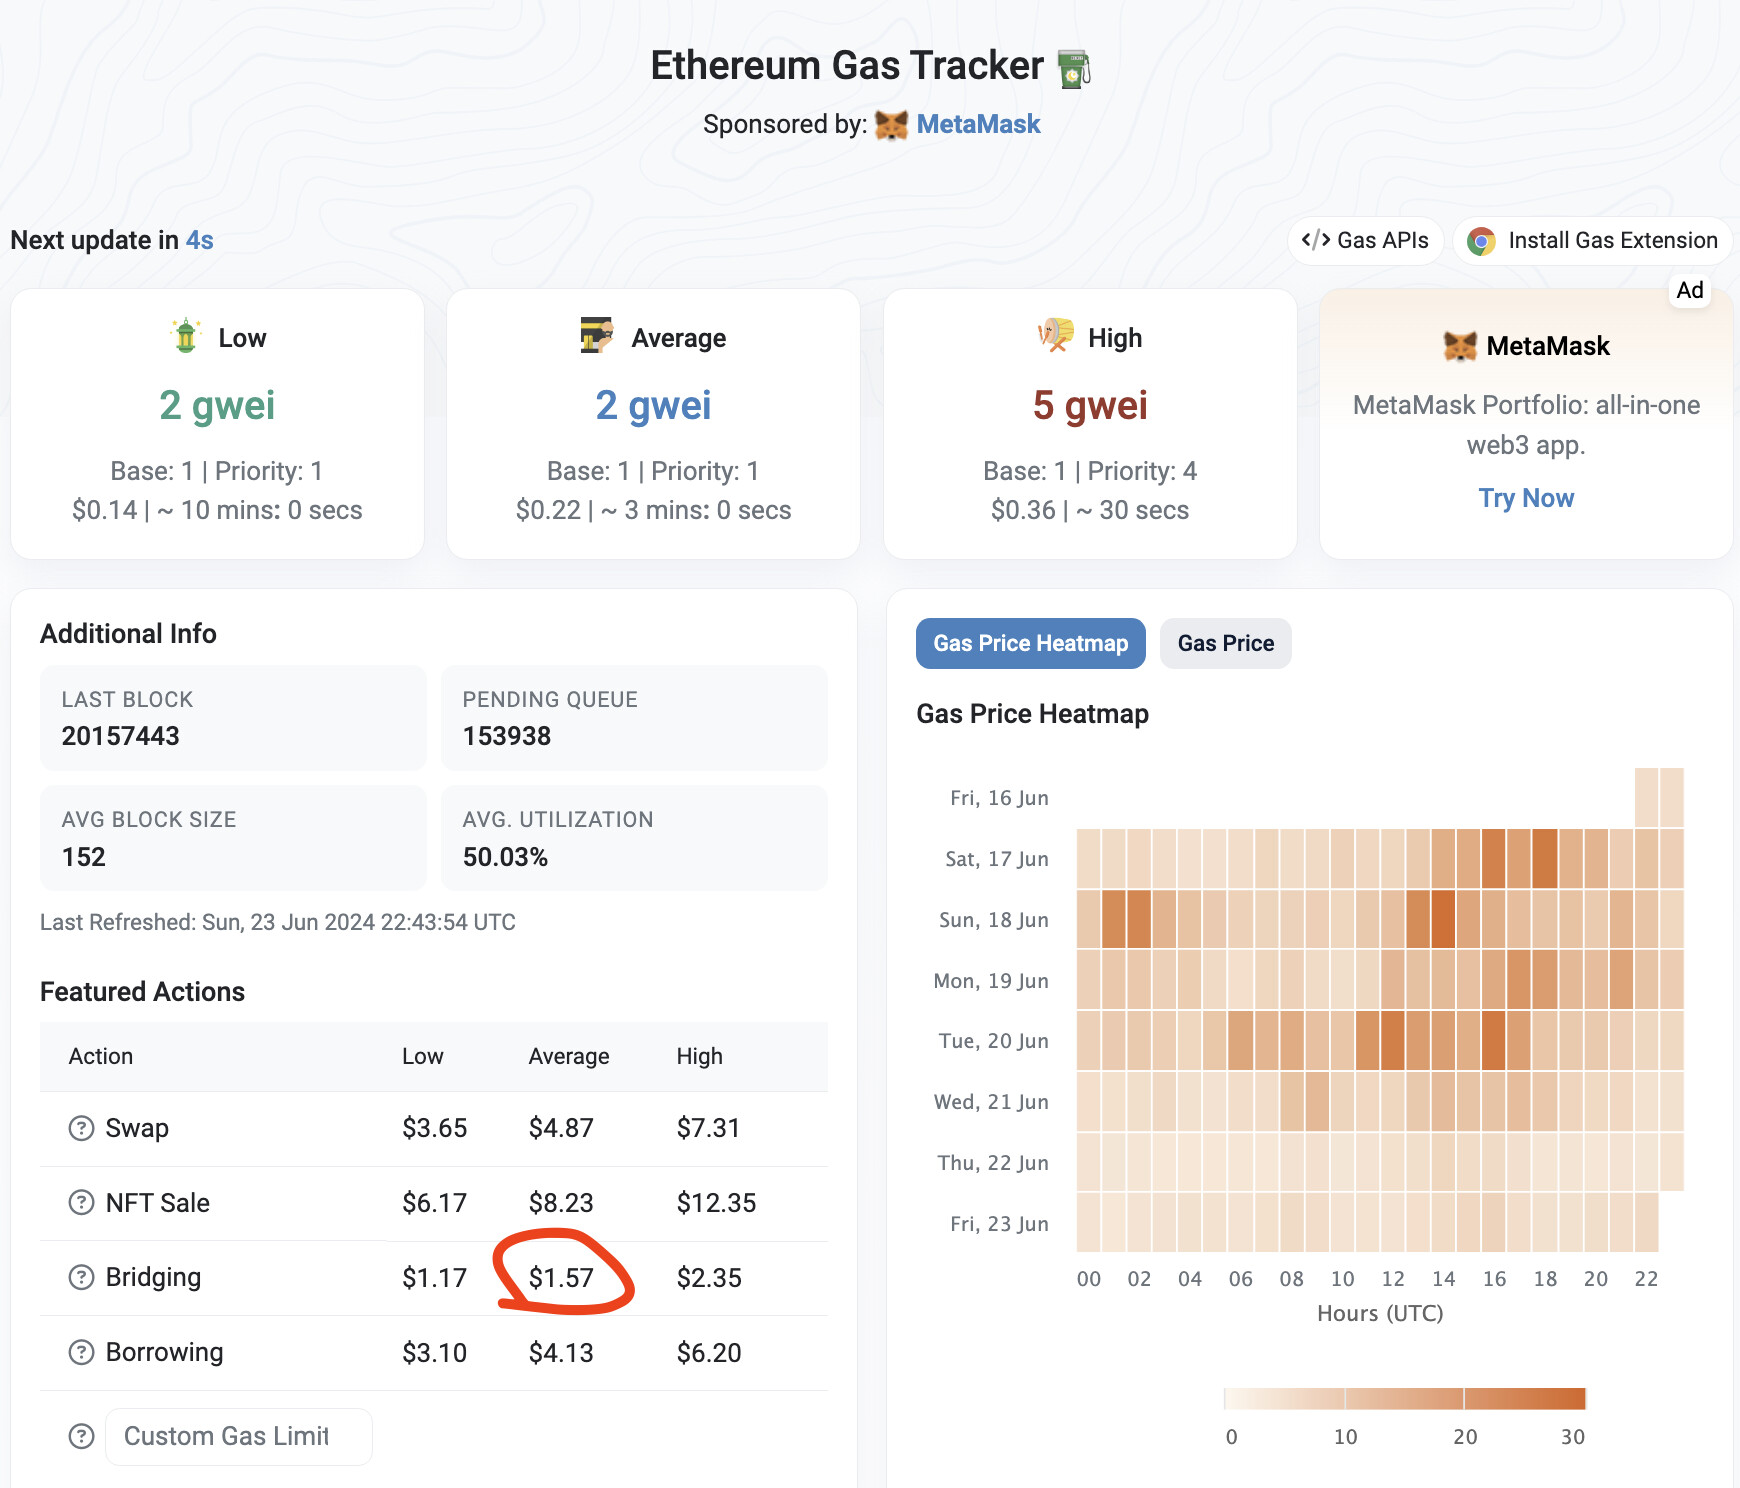This screenshot has height=1488, width=1740.
Task: Click the help icon beside Bridging
Action: (x=81, y=1277)
